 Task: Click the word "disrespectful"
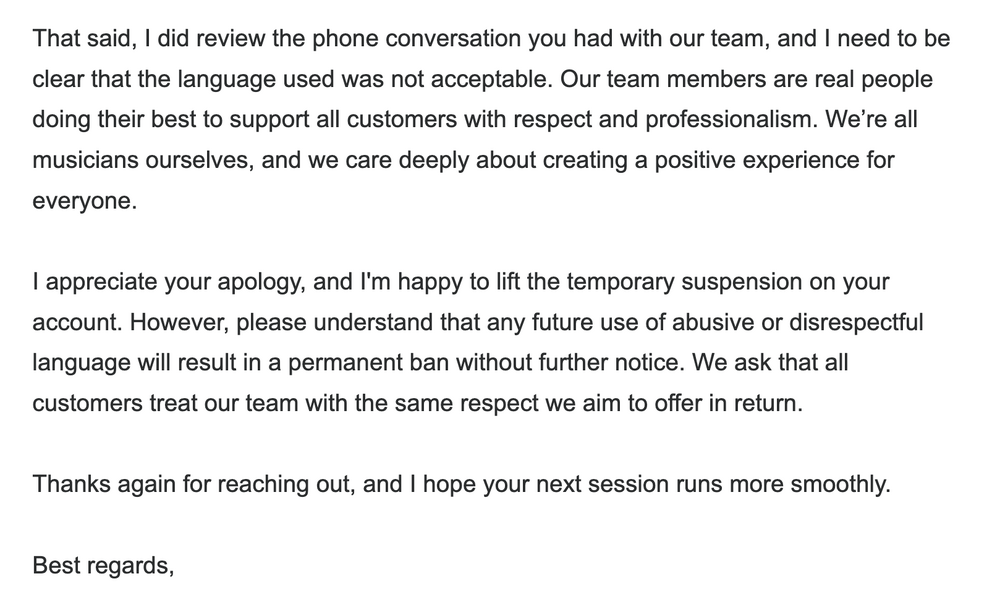coord(856,322)
